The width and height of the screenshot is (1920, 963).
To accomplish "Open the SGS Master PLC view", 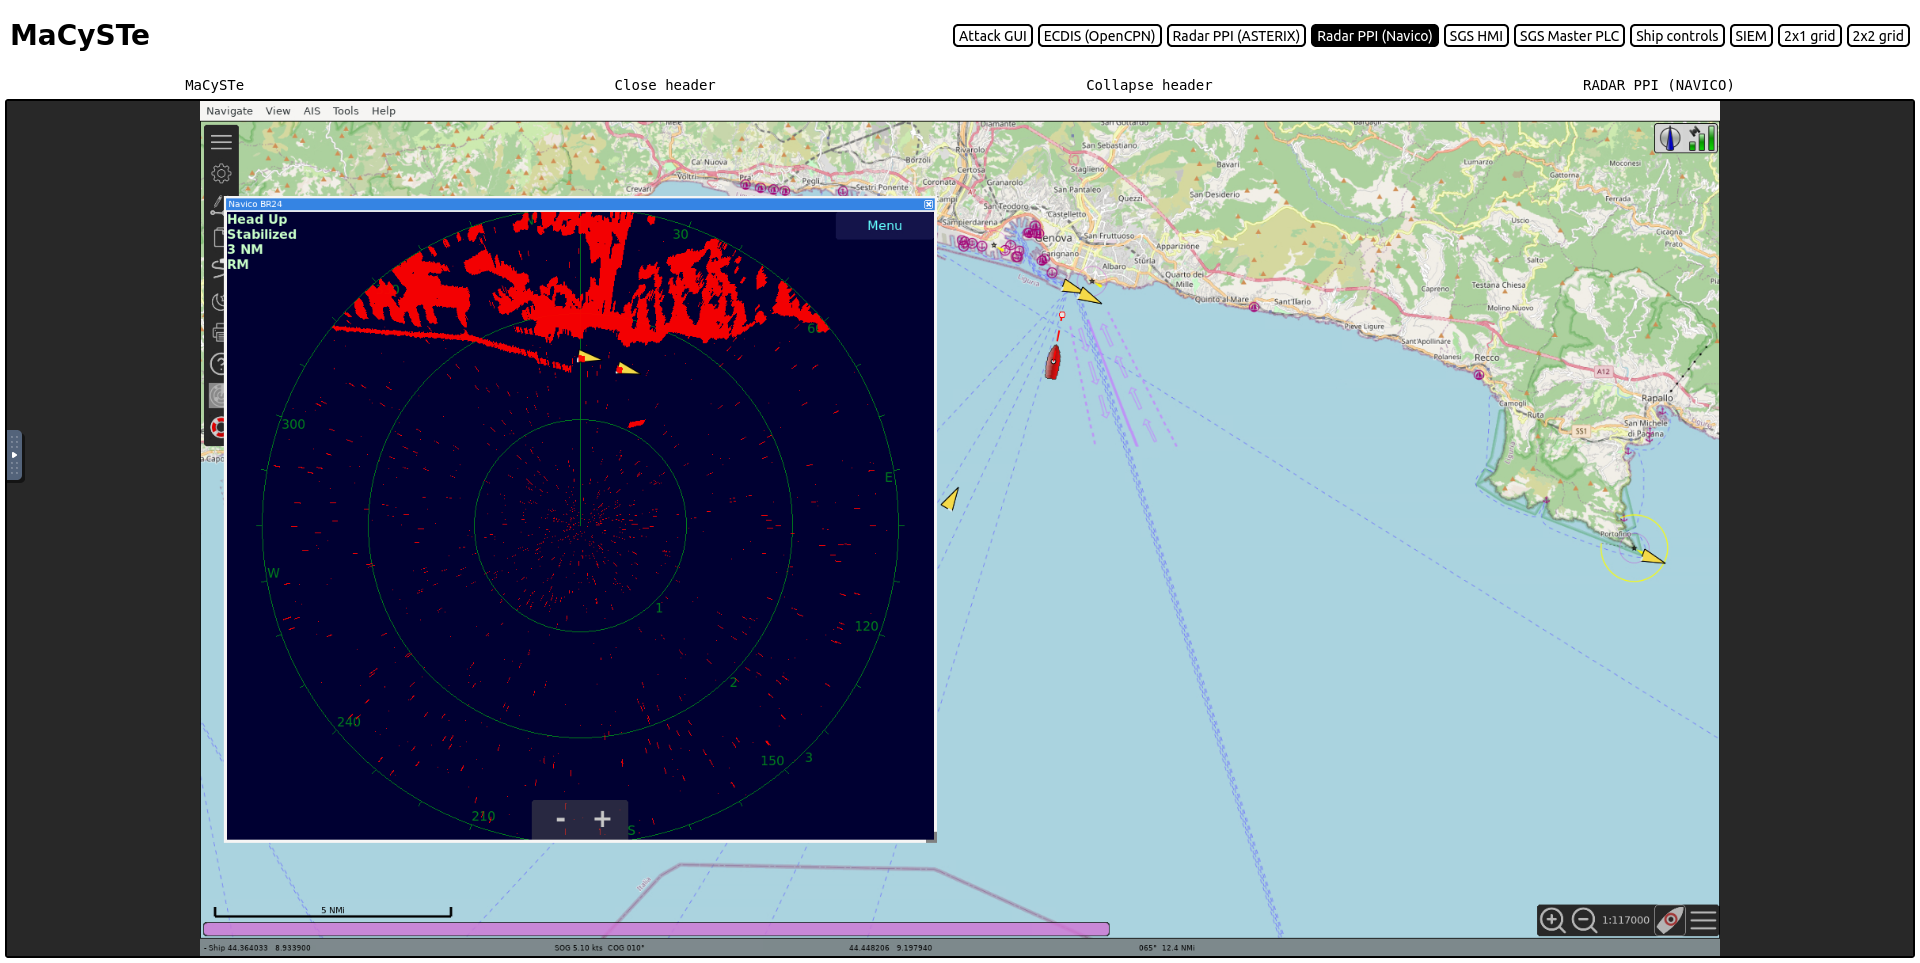I will click(x=1569, y=36).
